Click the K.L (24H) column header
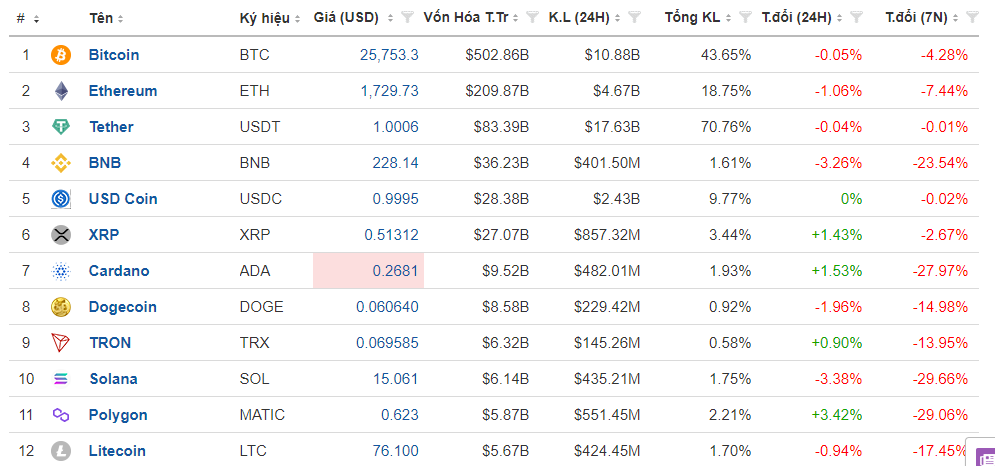 click(579, 18)
